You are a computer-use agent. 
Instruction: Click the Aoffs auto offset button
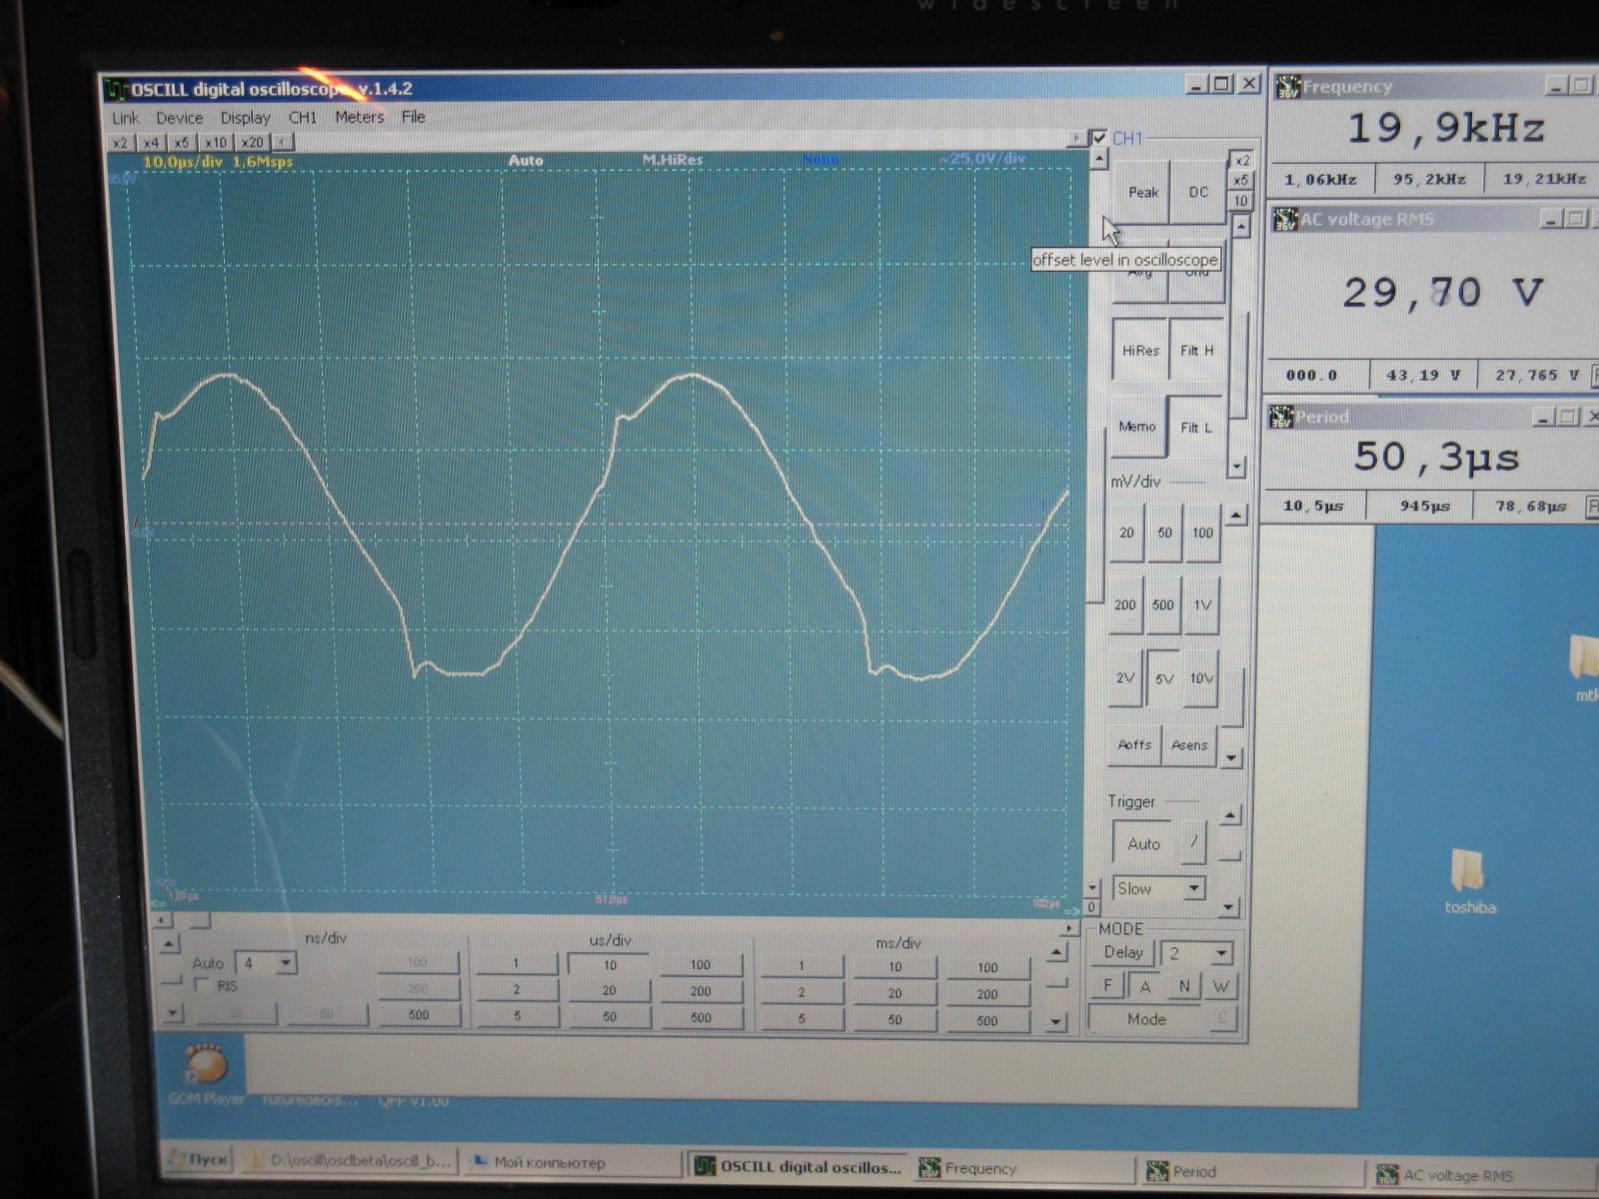point(1134,745)
